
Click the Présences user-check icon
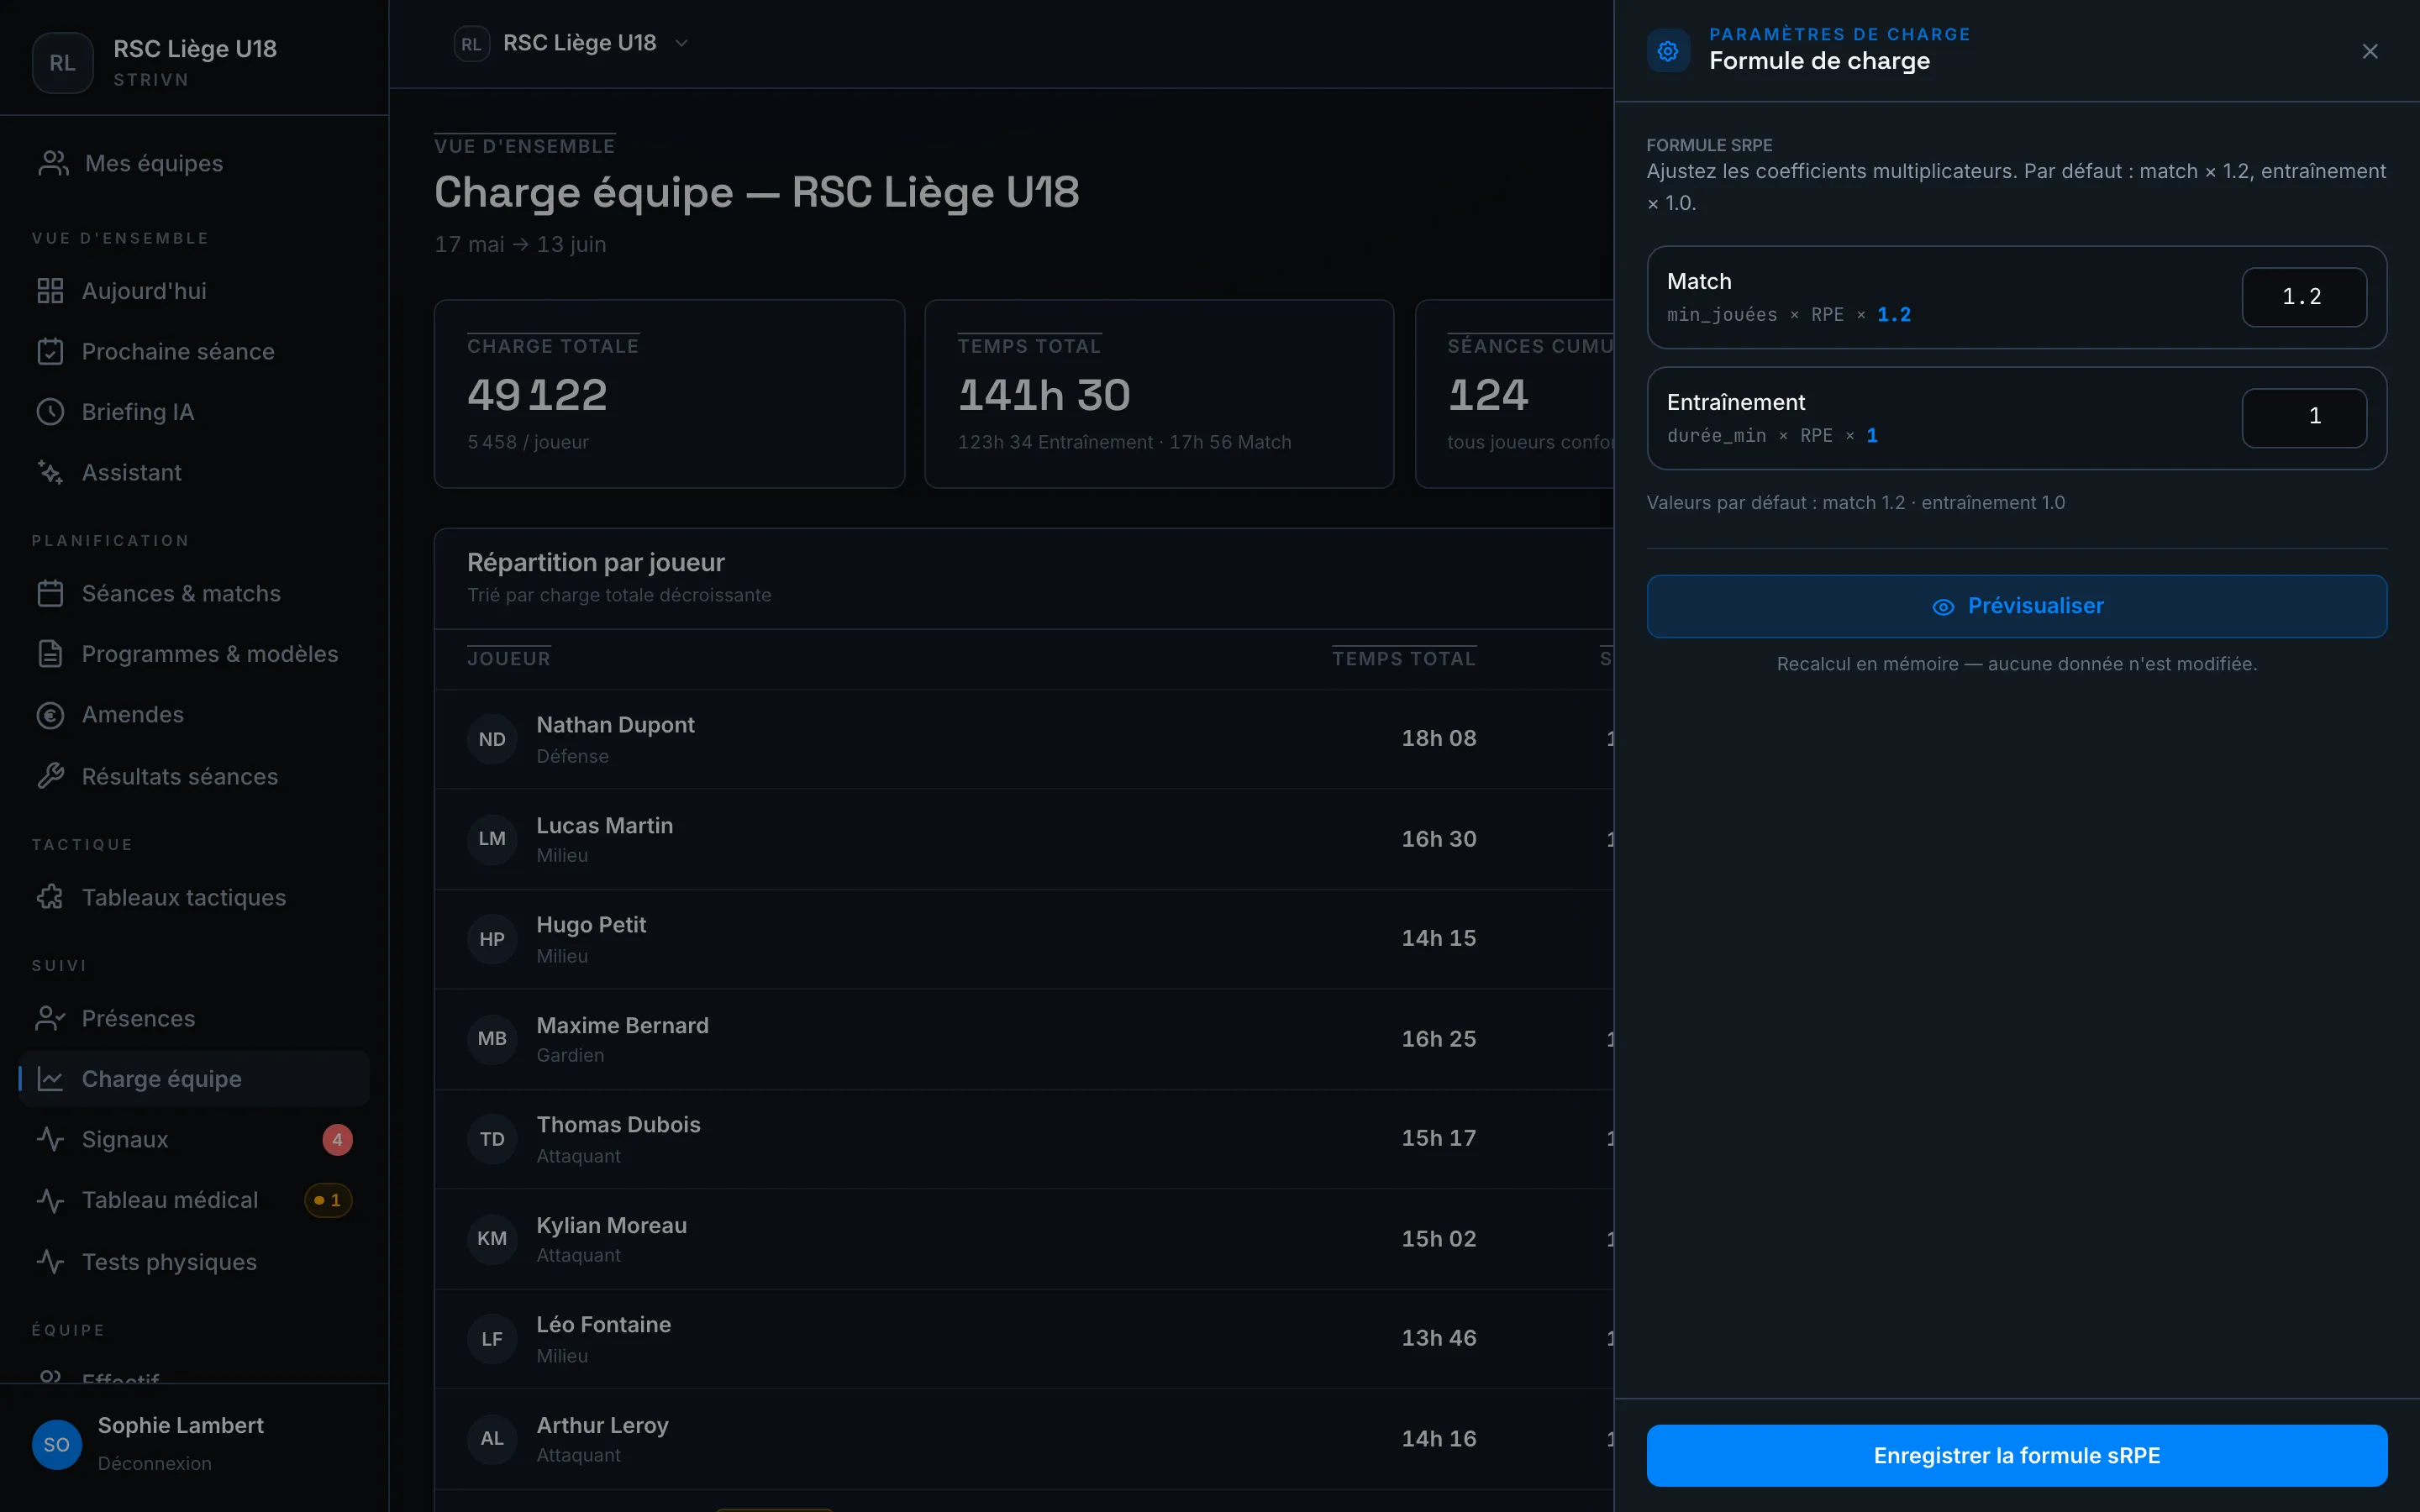coord(50,1018)
